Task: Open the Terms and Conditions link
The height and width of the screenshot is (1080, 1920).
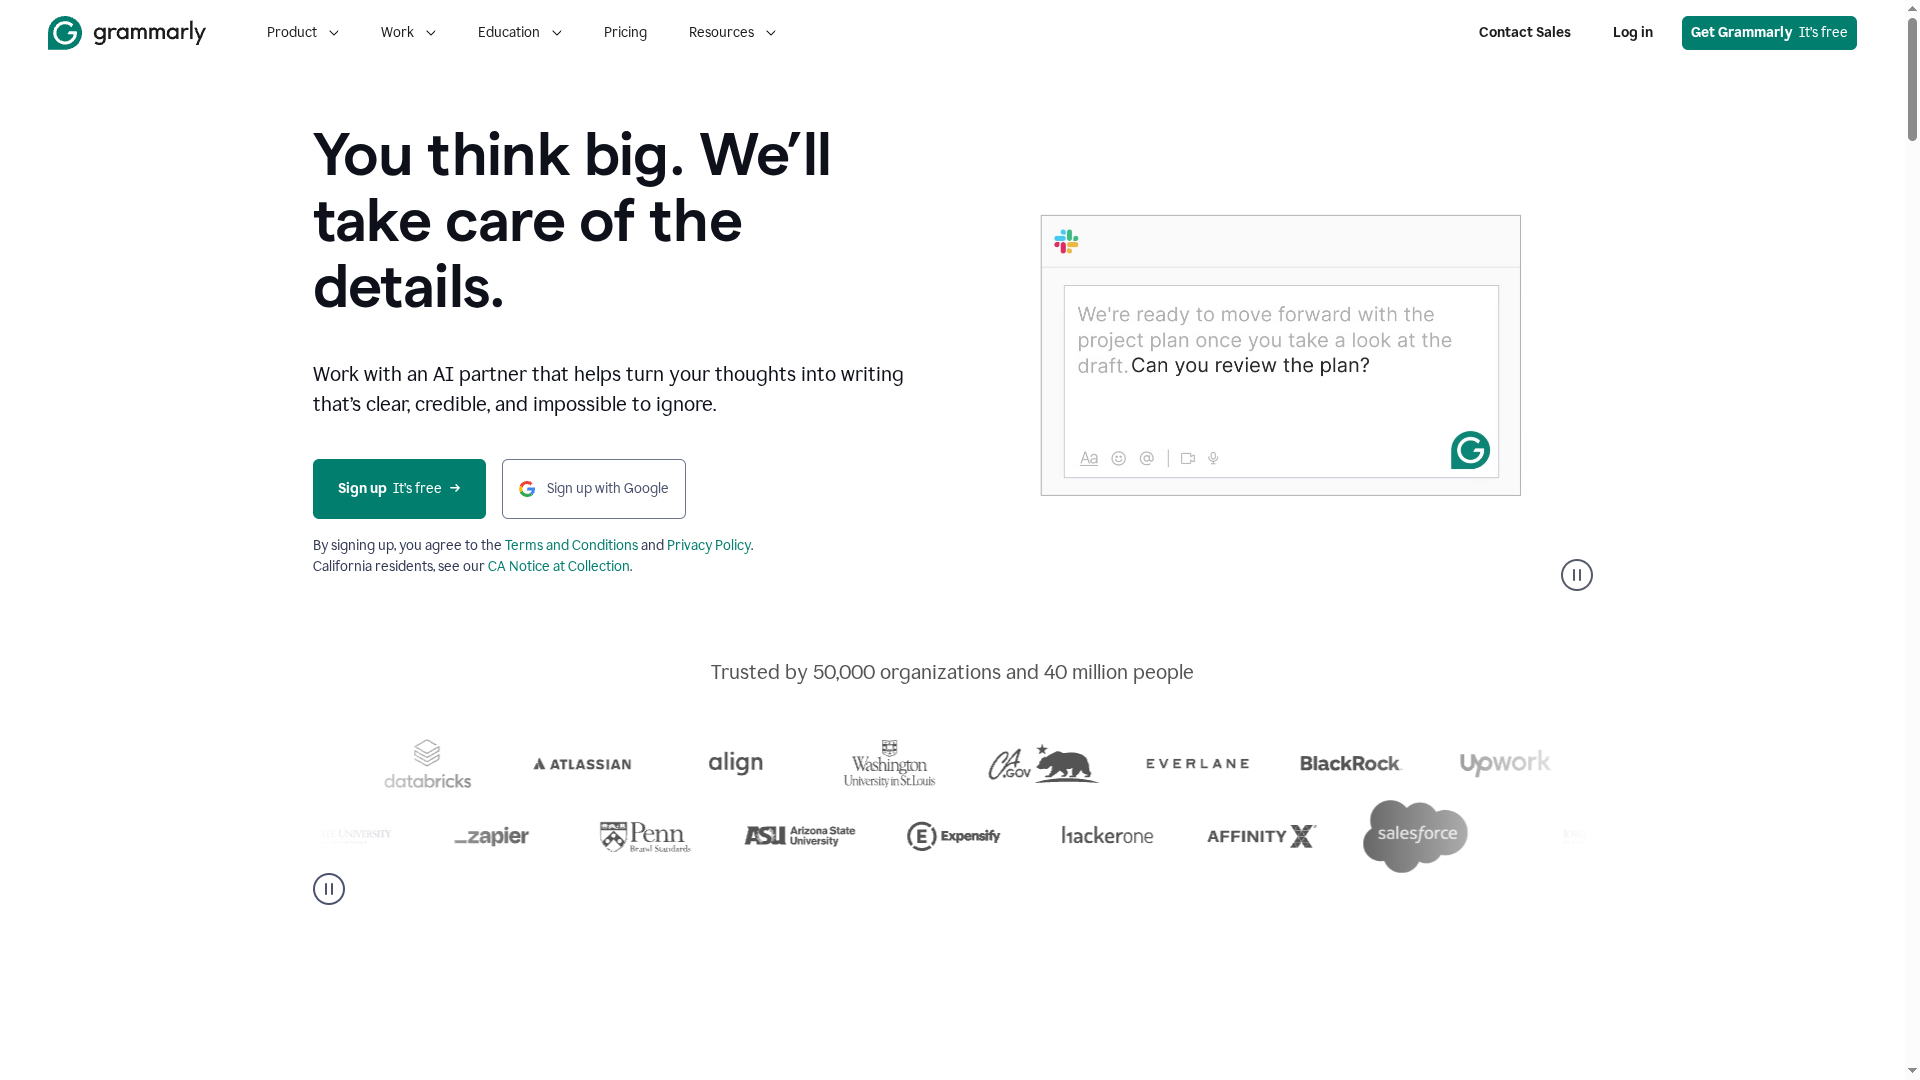Action: (x=571, y=545)
